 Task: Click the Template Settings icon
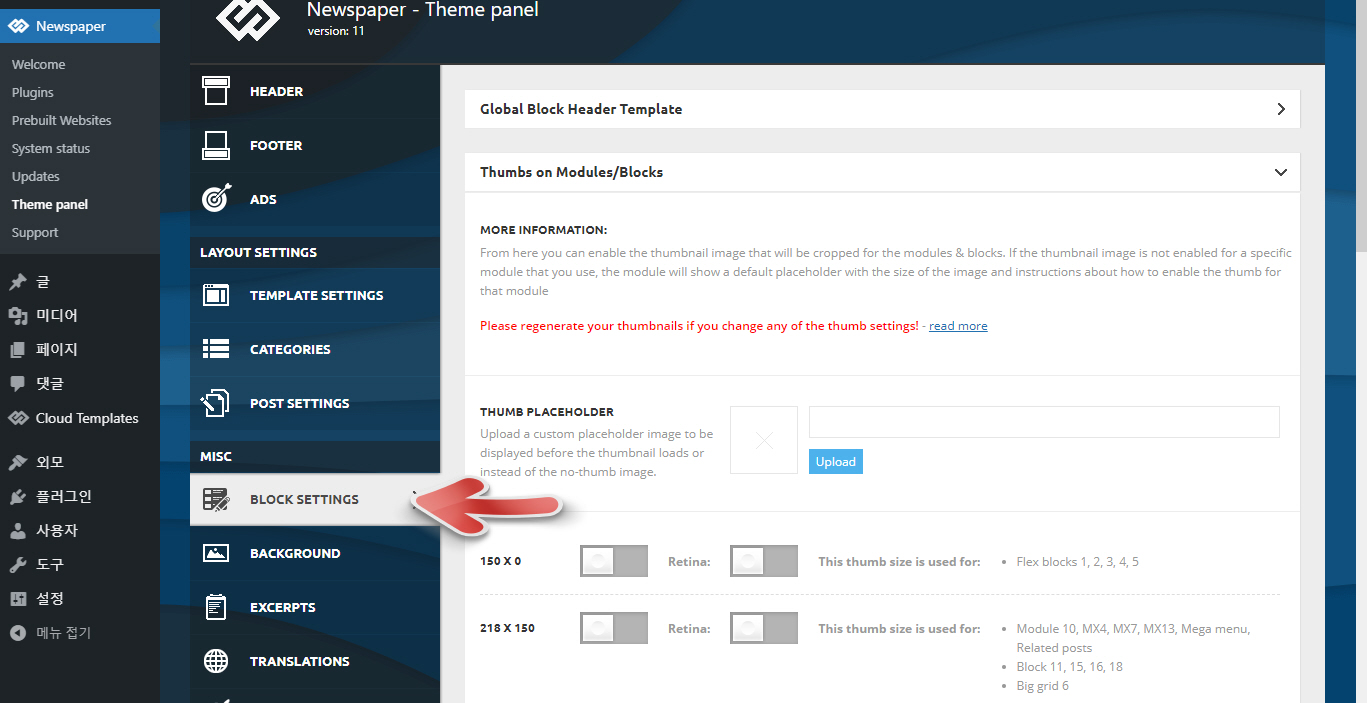pos(216,295)
